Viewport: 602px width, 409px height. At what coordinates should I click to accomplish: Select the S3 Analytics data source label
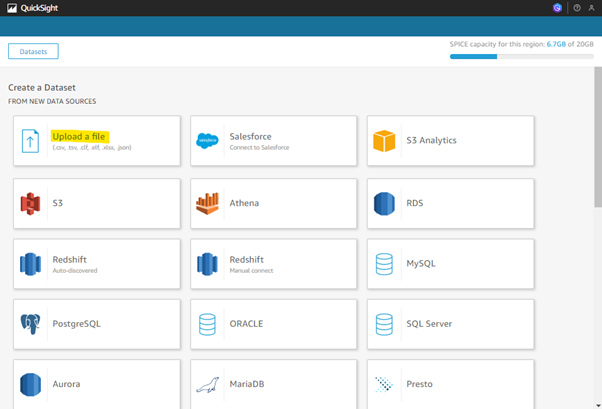pos(432,140)
